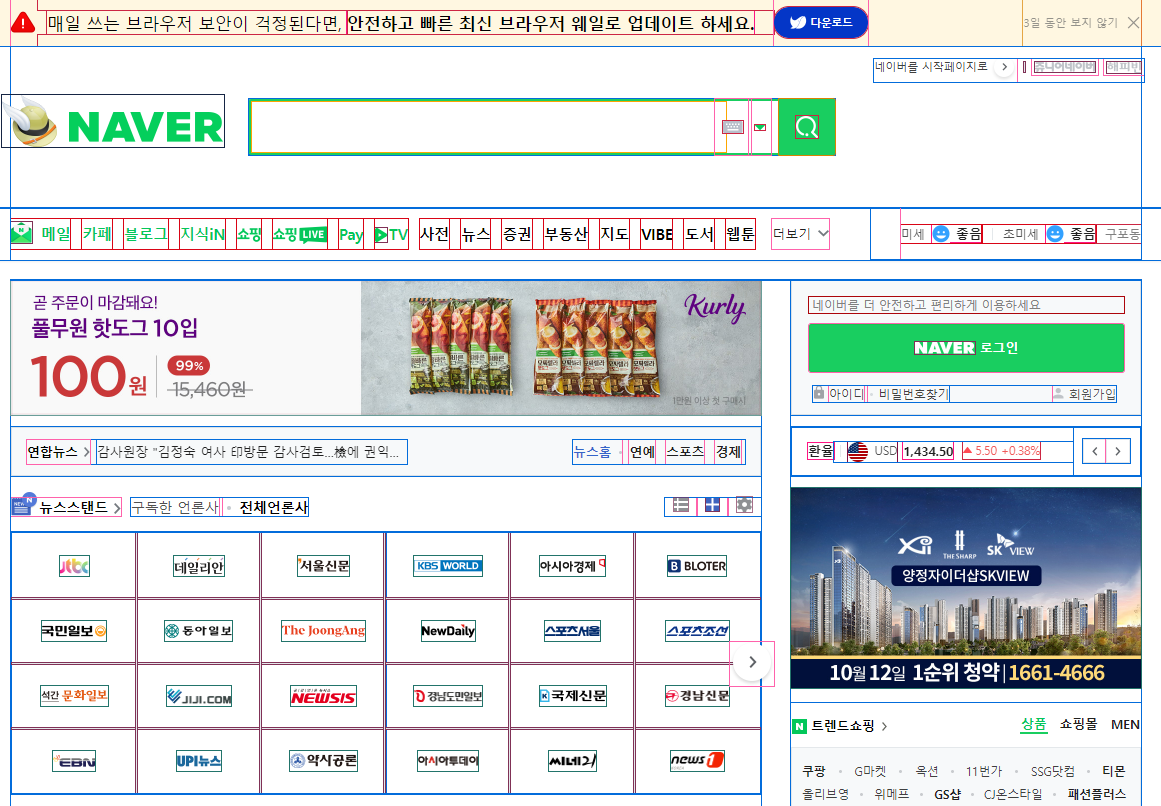Select the 데일리안 press logo
The width and height of the screenshot is (1161, 806).
[198, 565]
